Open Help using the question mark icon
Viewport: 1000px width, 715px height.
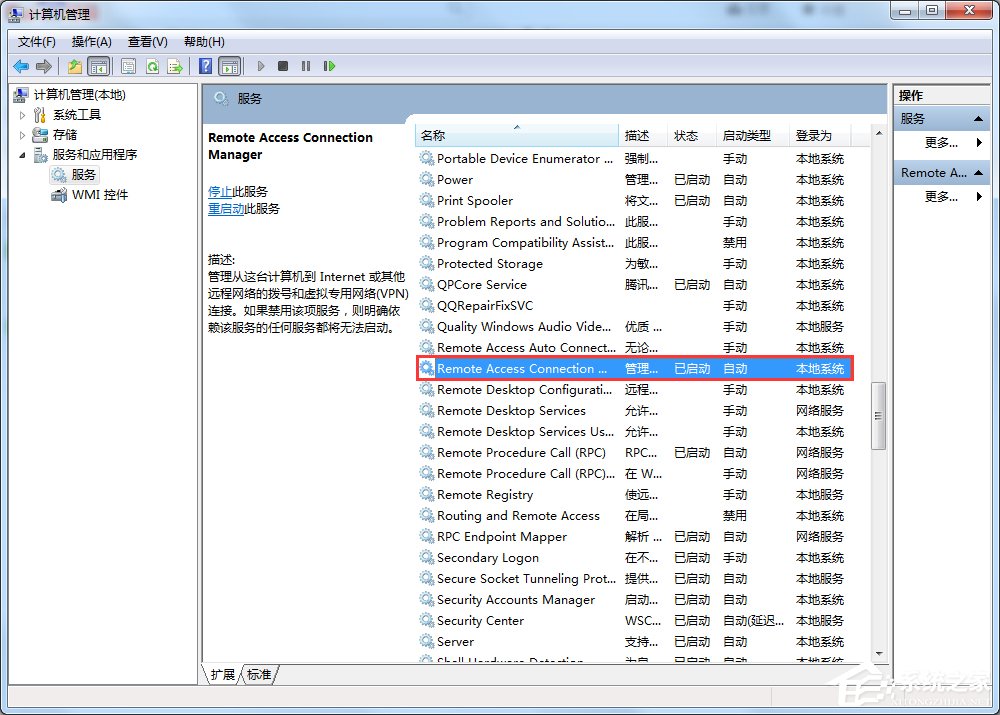point(204,66)
